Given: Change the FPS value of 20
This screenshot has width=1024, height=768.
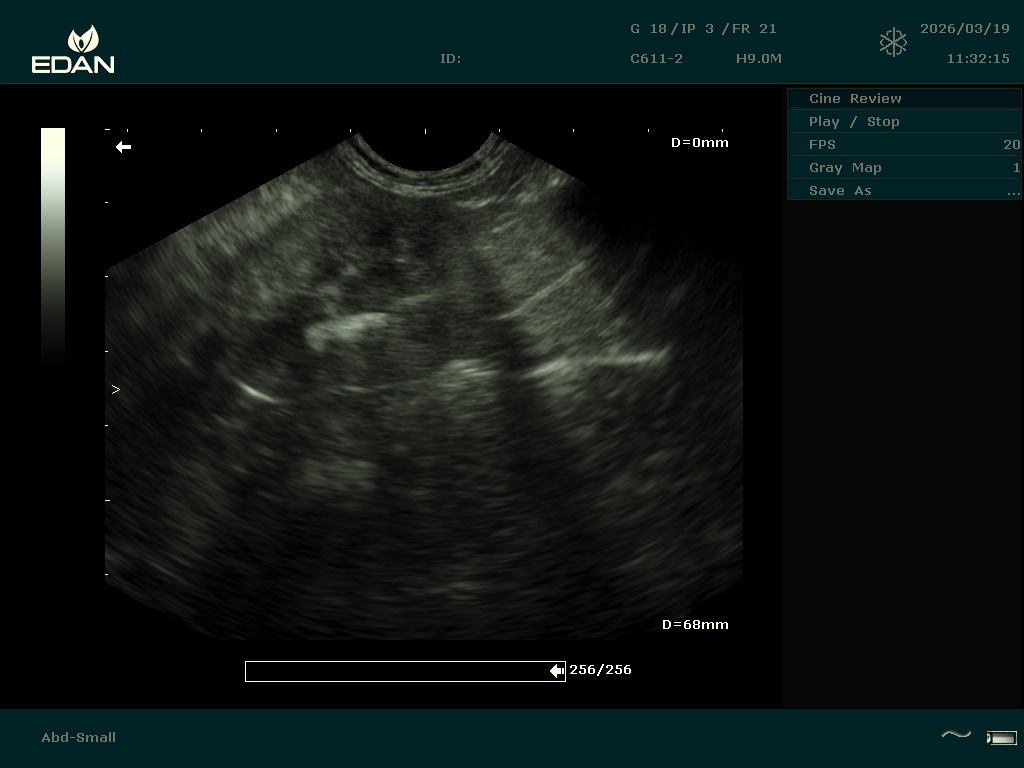Looking at the screenshot, I should (1011, 145).
